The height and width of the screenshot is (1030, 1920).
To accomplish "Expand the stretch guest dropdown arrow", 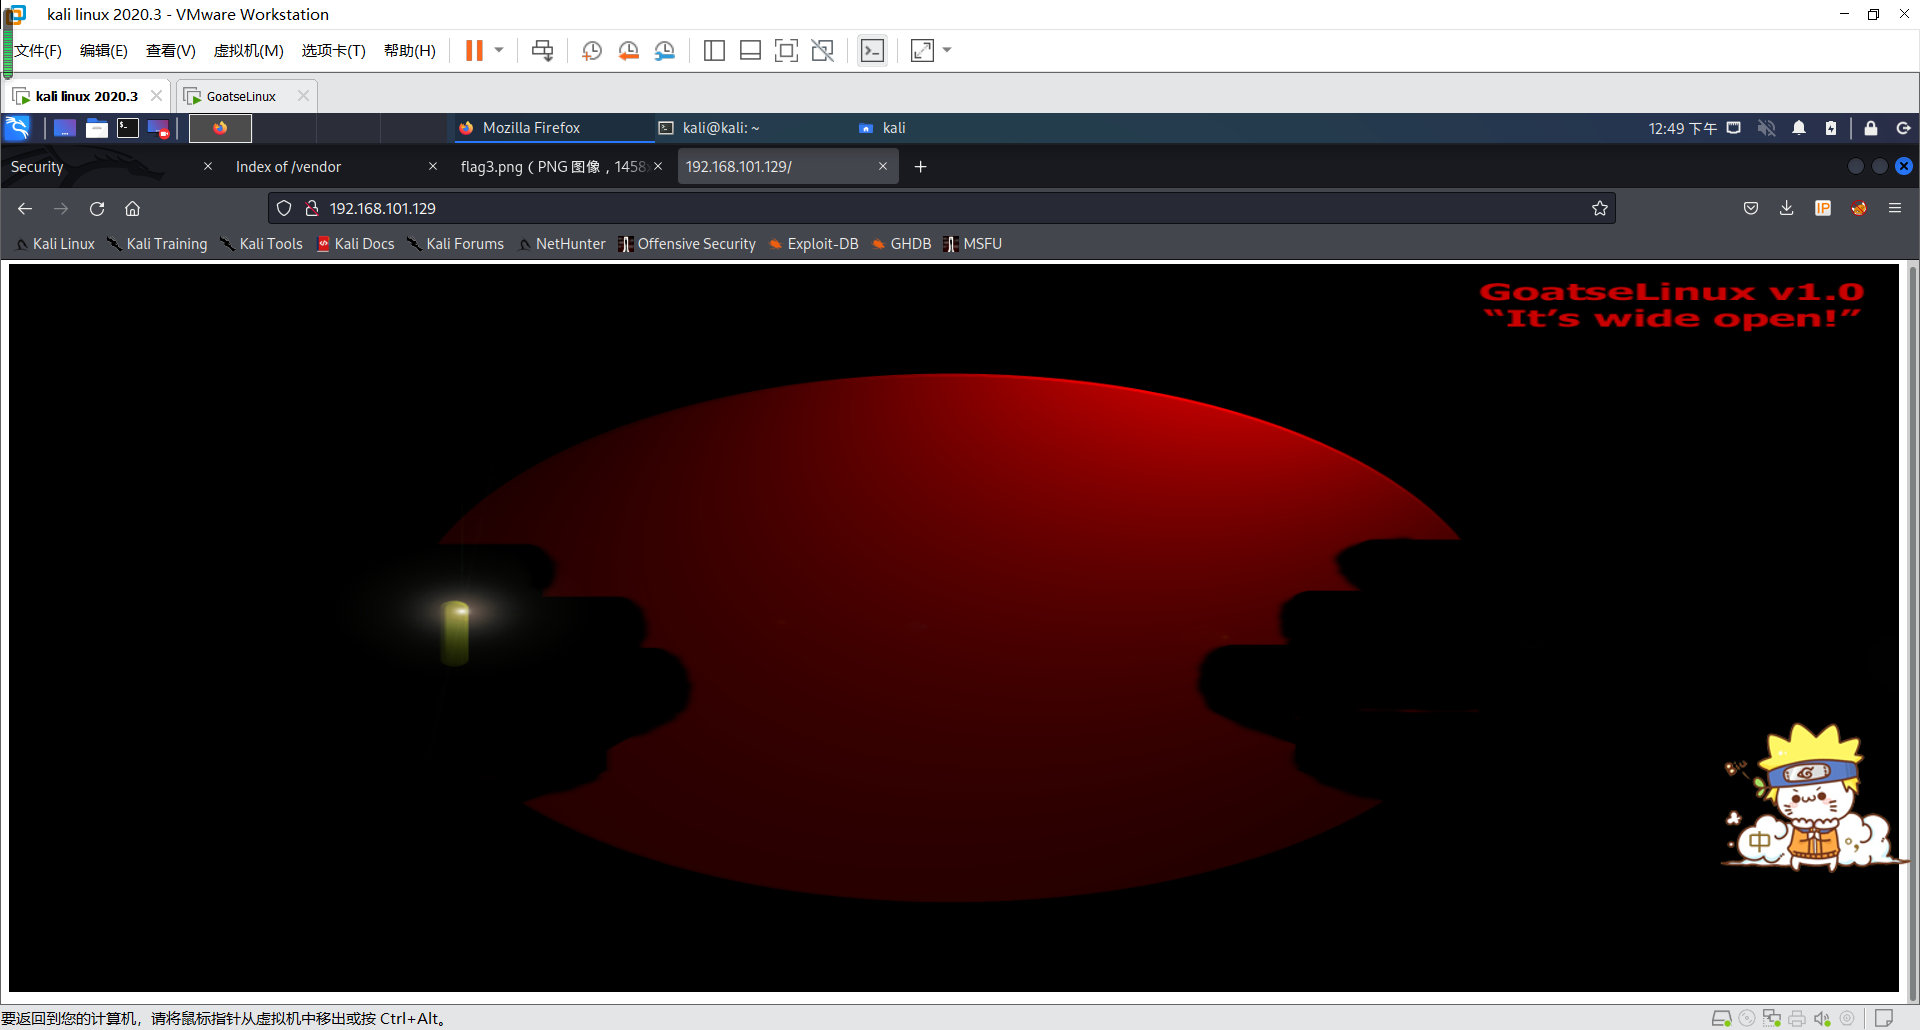I will 947,51.
